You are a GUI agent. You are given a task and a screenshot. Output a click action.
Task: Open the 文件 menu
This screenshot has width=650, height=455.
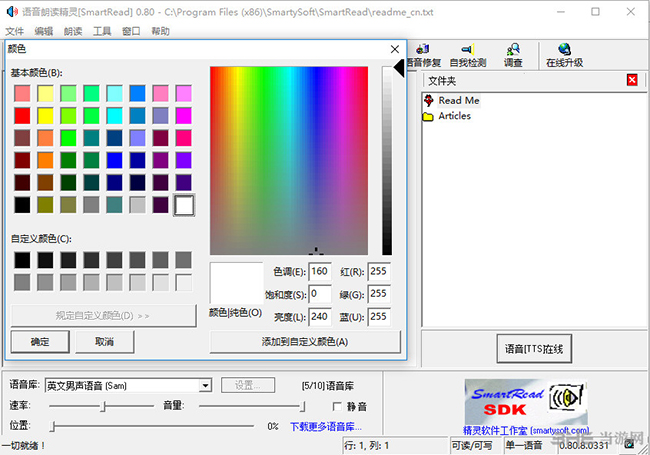[x=15, y=31]
